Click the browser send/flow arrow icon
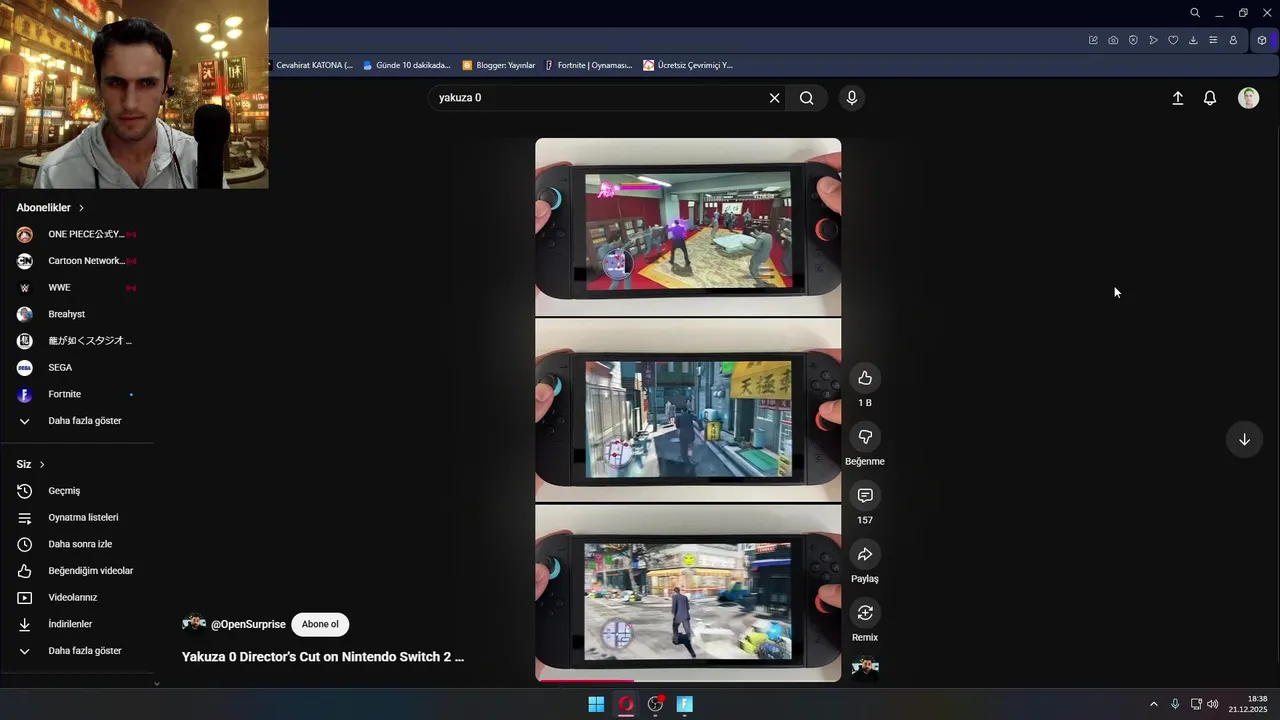The image size is (1280, 720). click(x=1153, y=40)
